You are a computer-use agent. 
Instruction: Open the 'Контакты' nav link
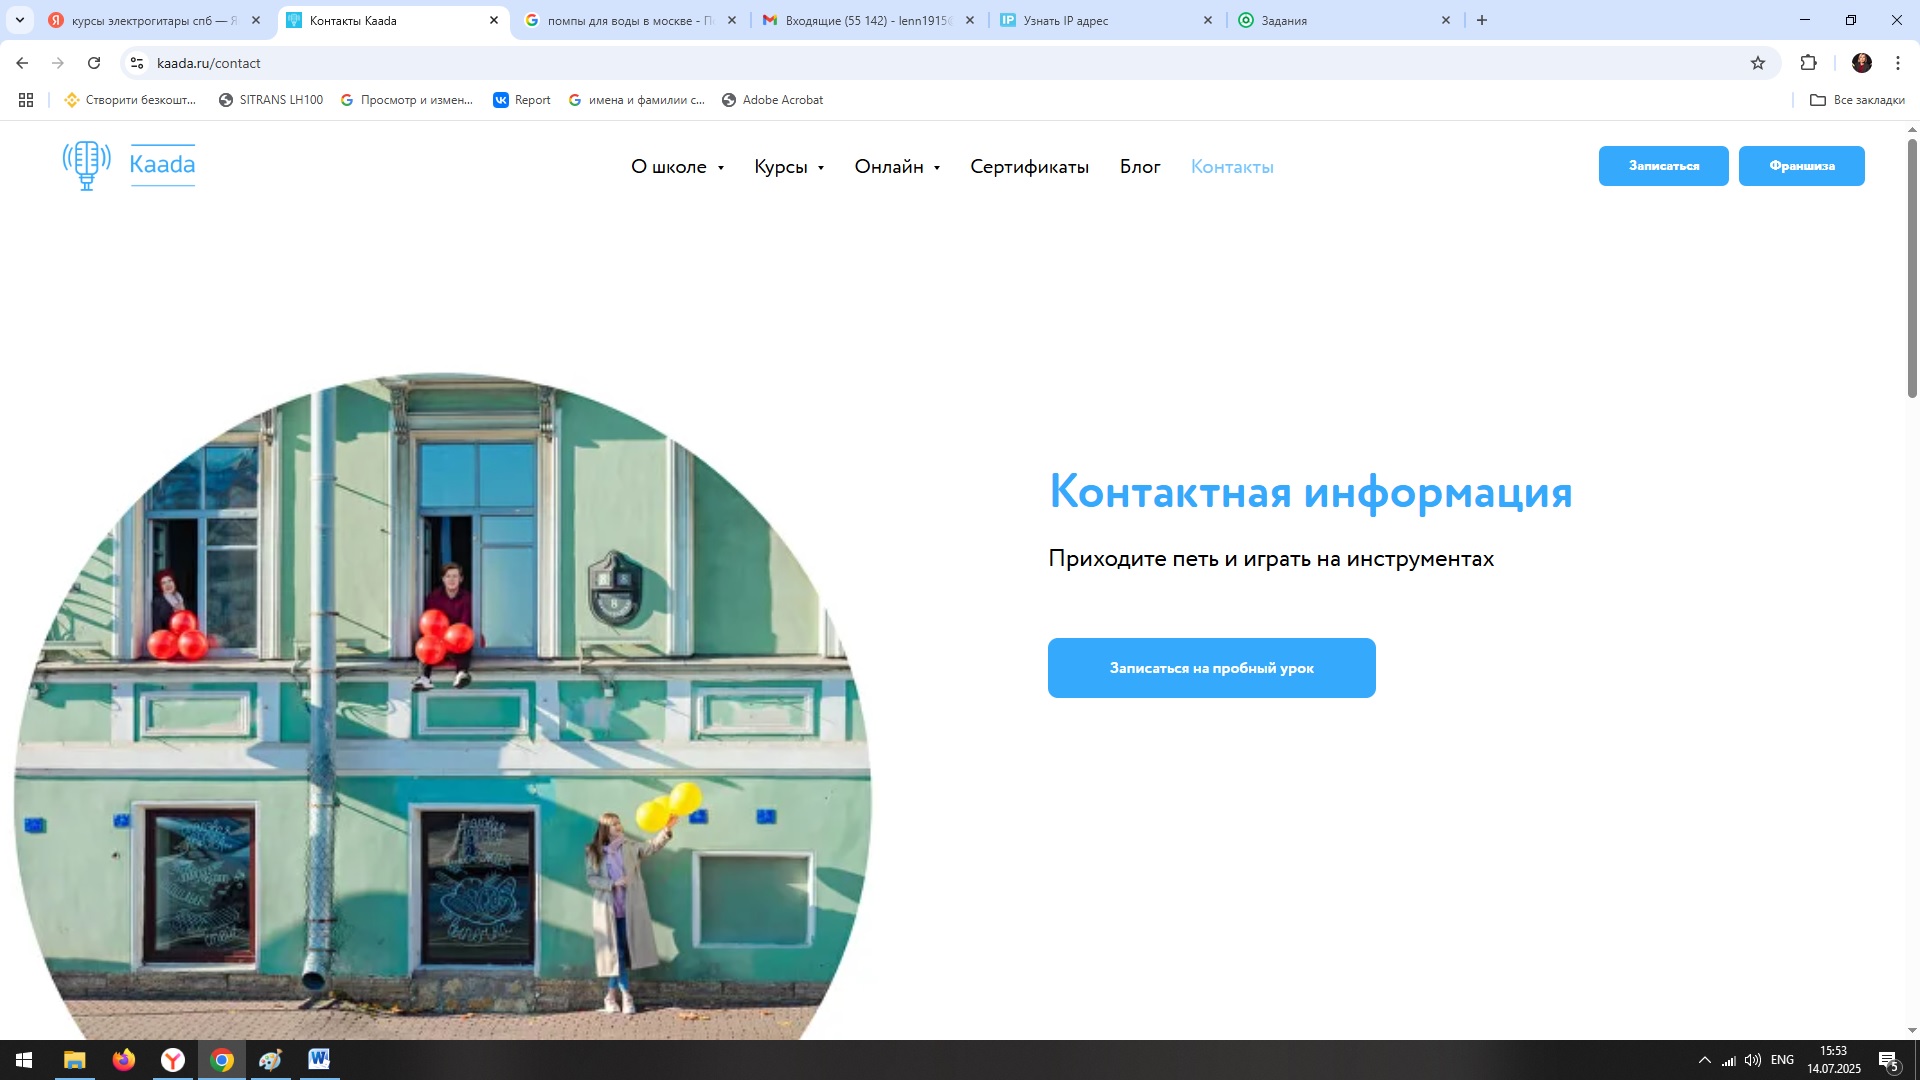(x=1232, y=167)
